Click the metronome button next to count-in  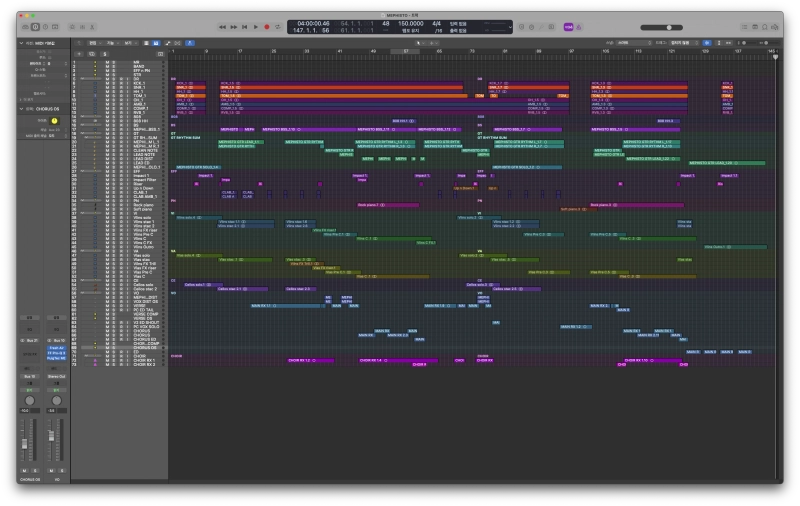point(581,26)
